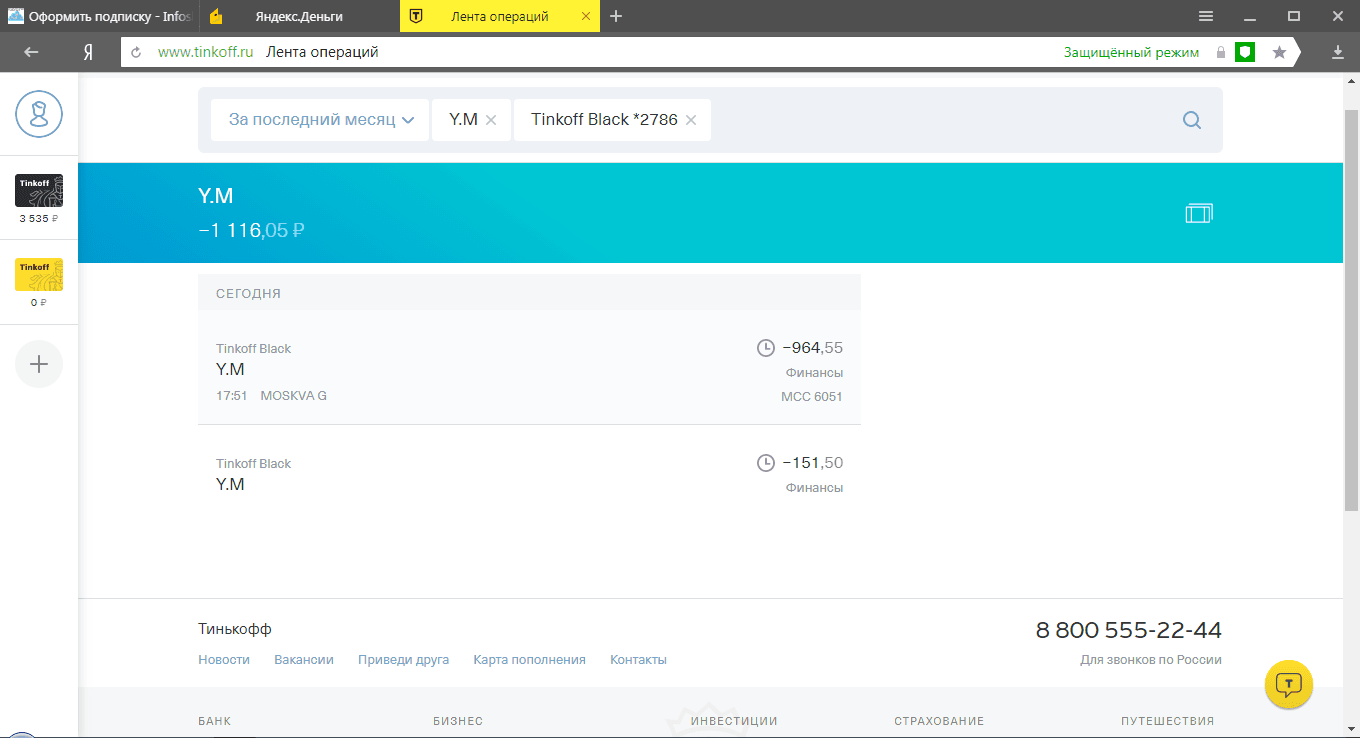Open the 'Новости' footer link
1360x738 pixels.
pos(224,660)
